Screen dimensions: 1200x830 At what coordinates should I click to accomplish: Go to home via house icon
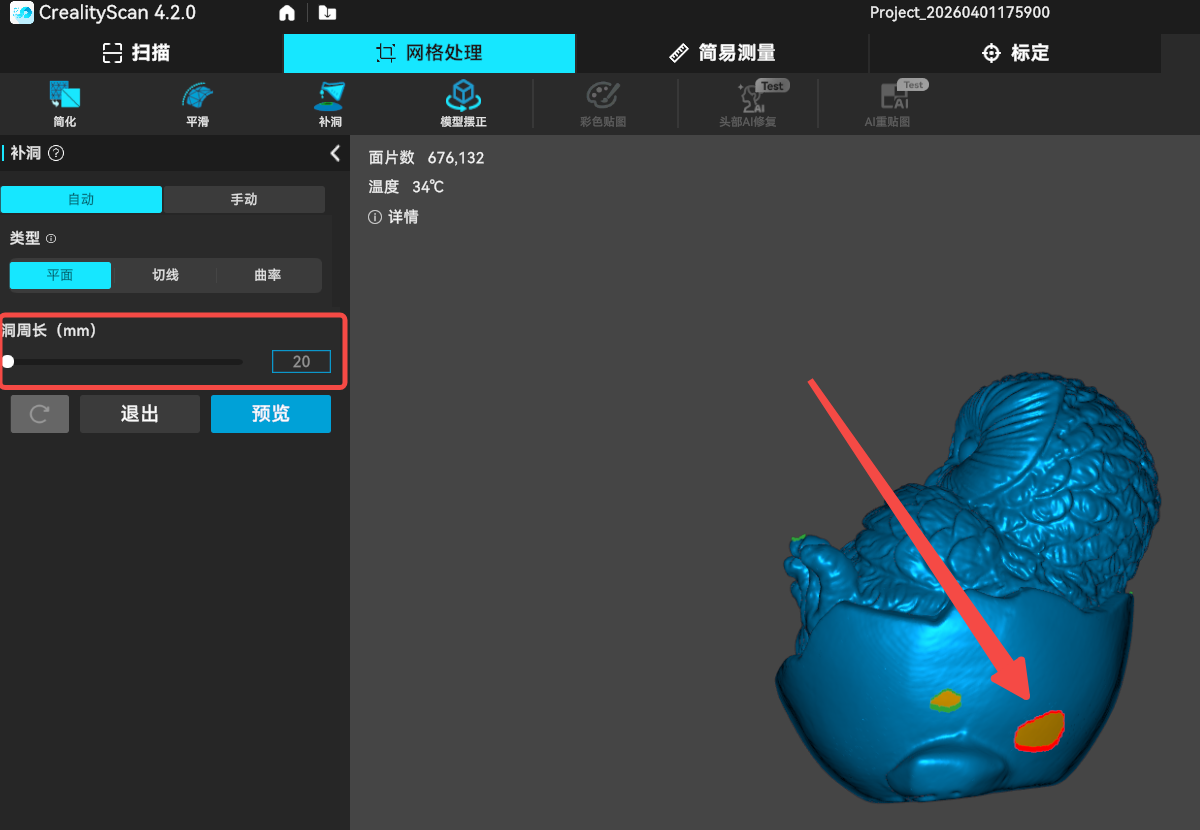[287, 13]
